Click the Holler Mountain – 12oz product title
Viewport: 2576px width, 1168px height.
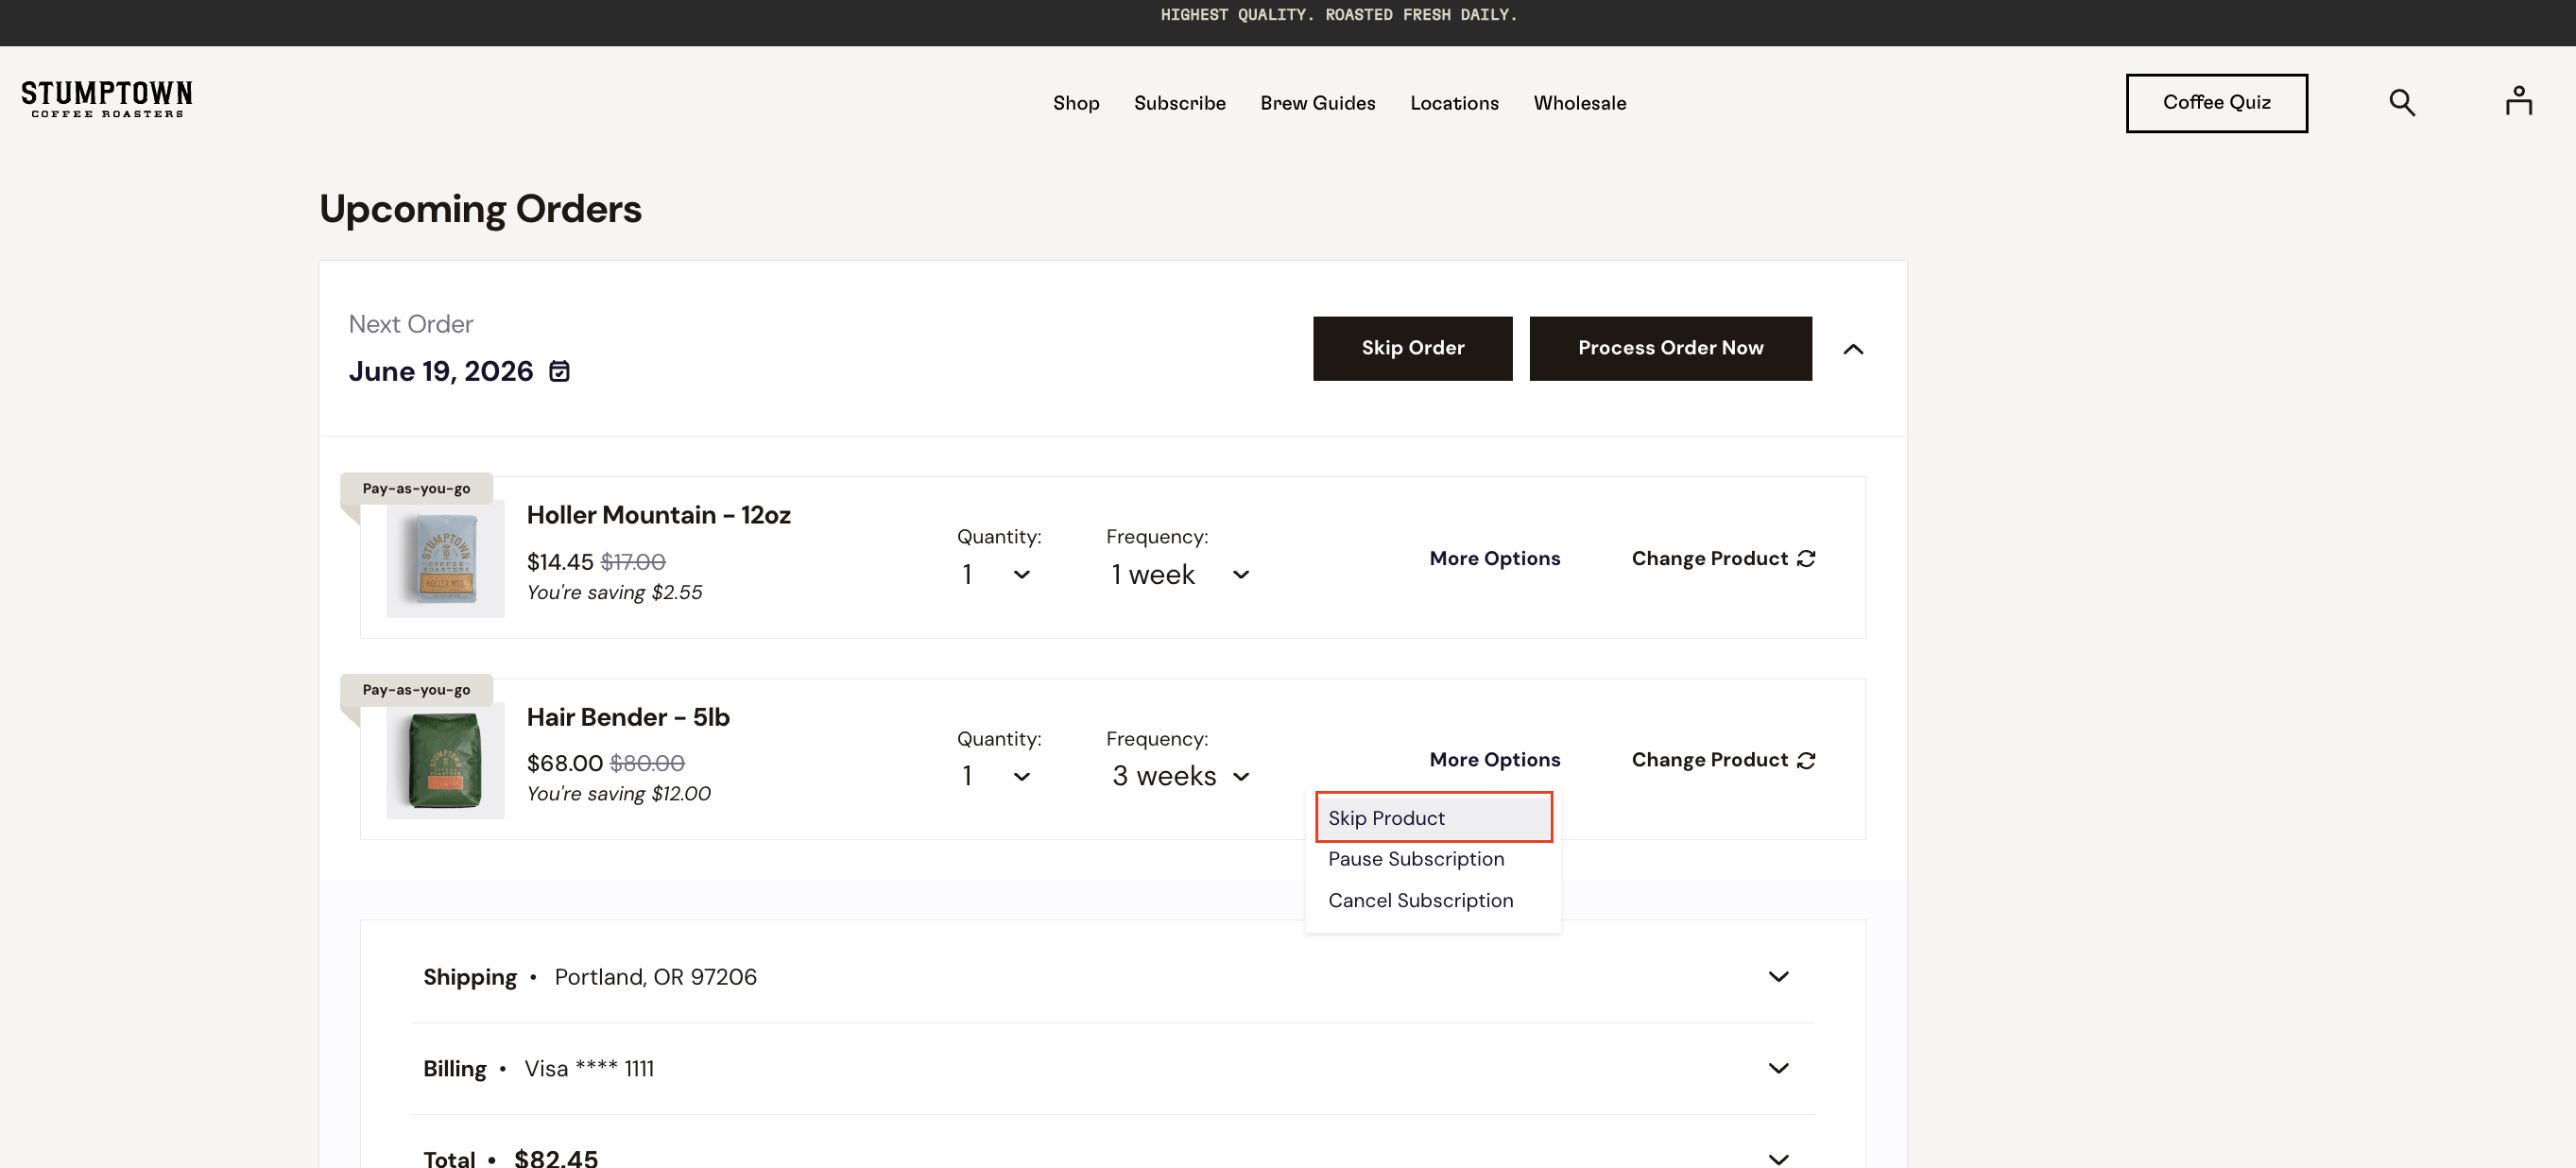[658, 515]
